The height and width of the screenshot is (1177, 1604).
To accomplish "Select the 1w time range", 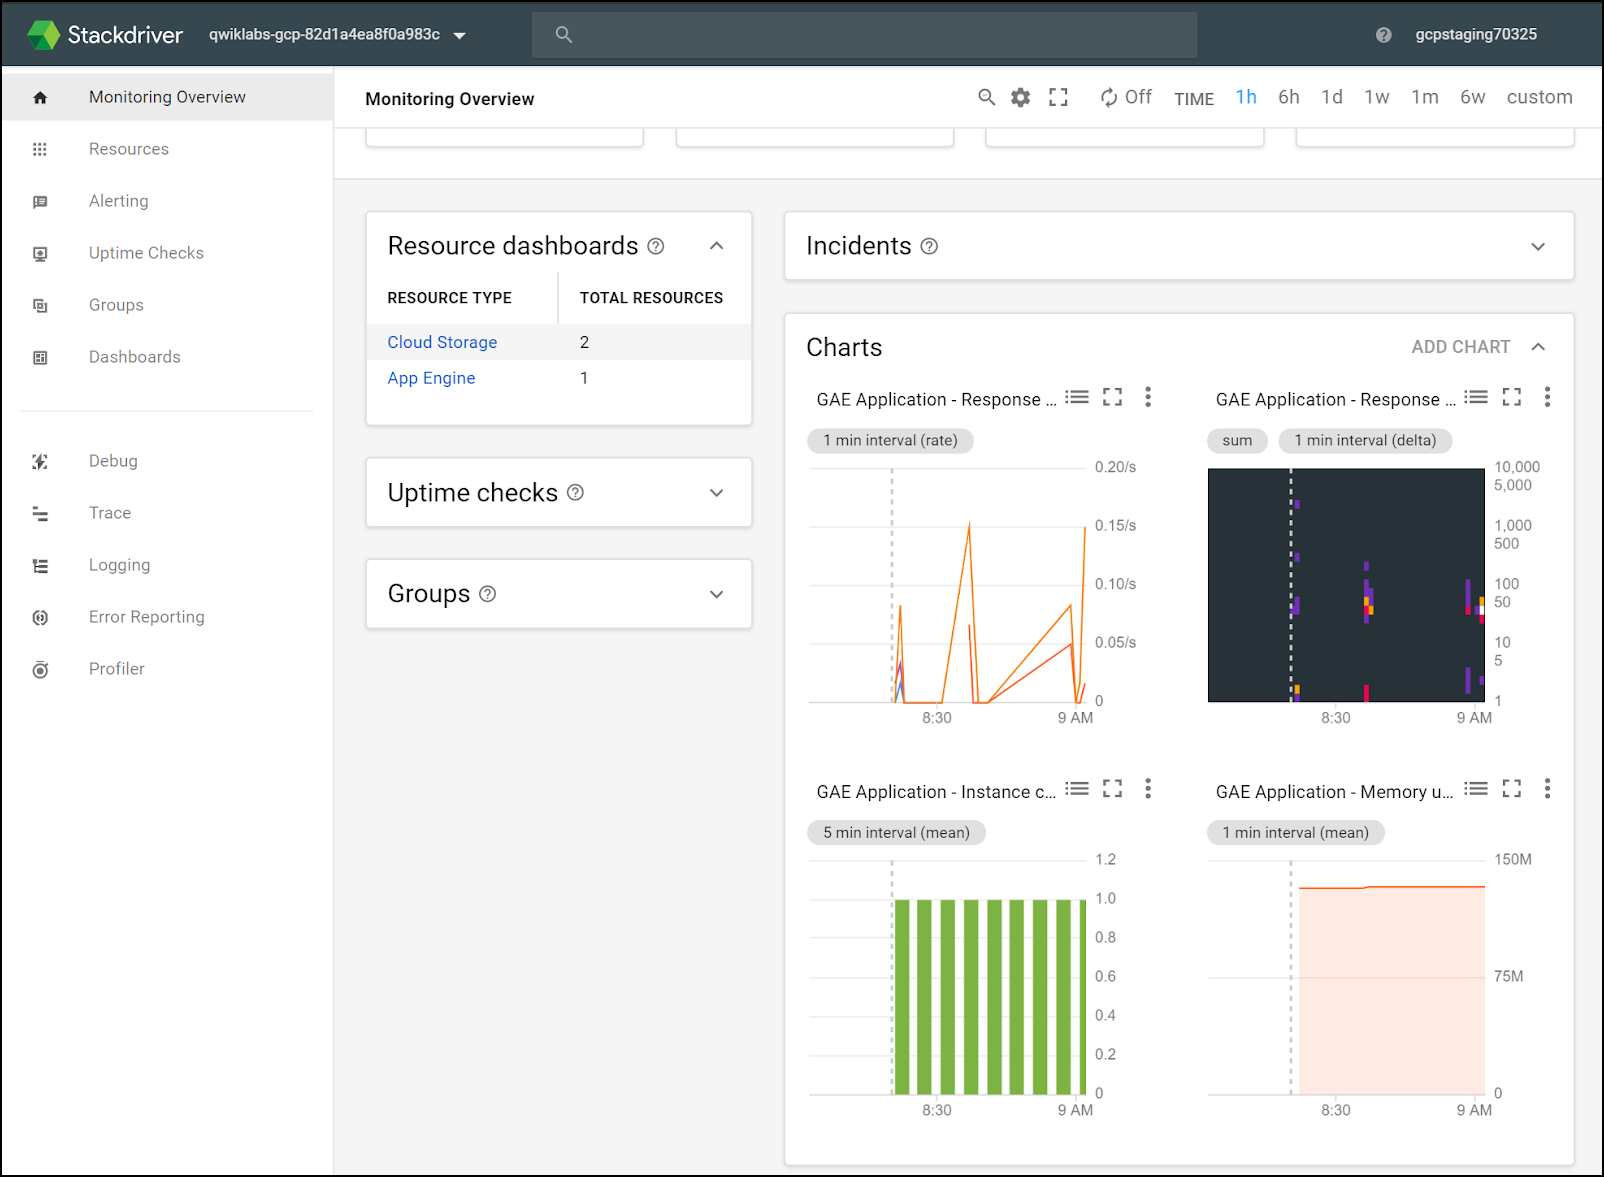I will pos(1377,97).
